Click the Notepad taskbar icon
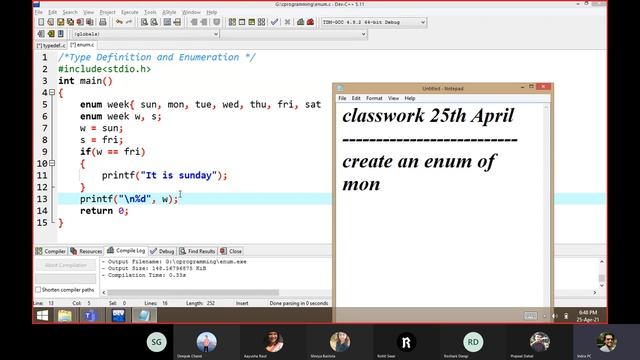Screen dimensions: 640x360 144,316
